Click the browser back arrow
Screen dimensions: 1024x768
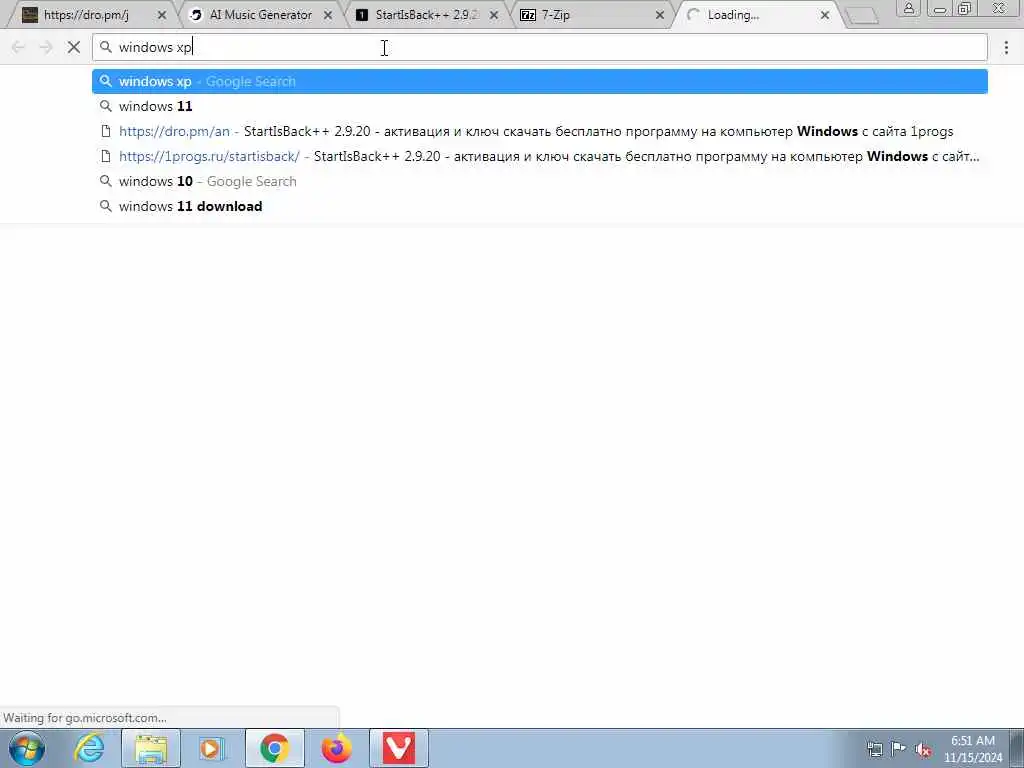(18, 47)
